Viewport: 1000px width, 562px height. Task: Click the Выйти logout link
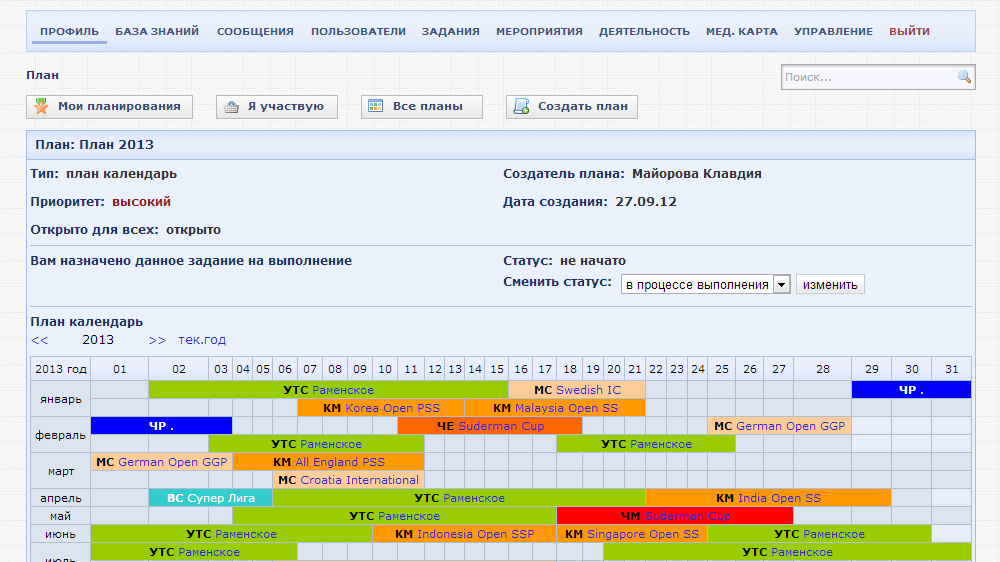pyautogui.click(x=909, y=31)
